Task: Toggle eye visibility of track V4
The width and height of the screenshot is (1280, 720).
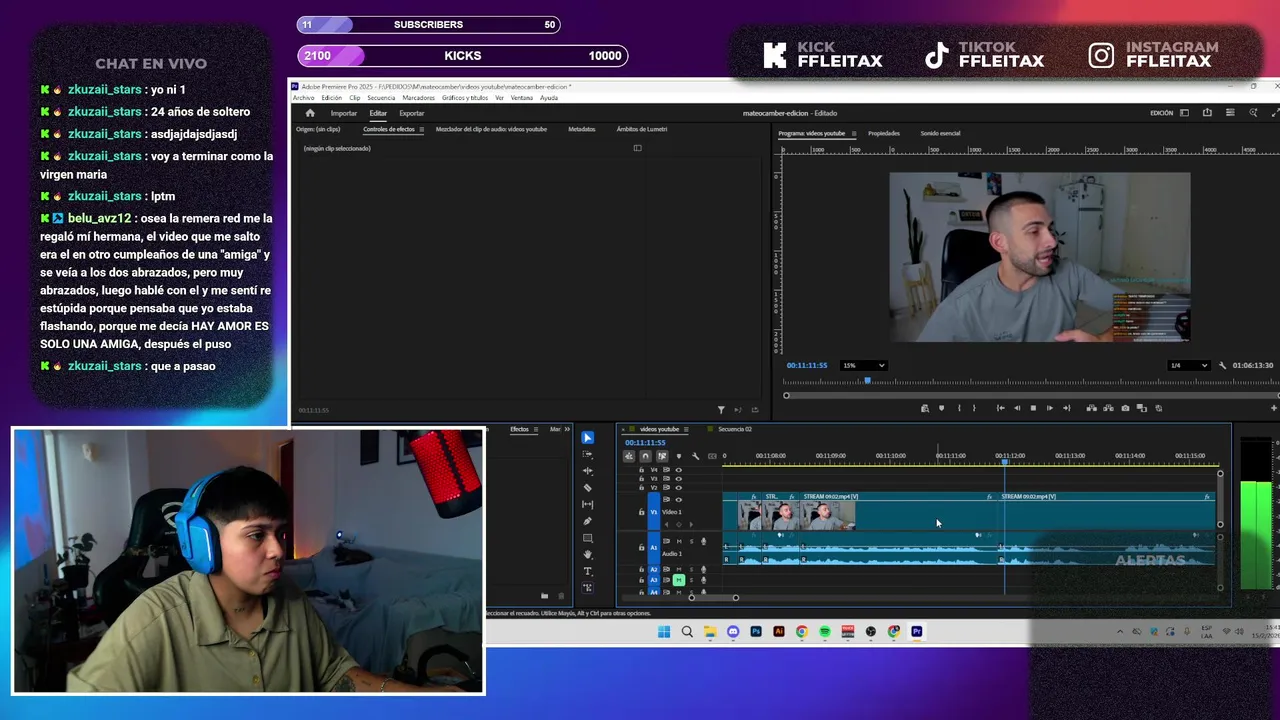Action: tap(679, 470)
